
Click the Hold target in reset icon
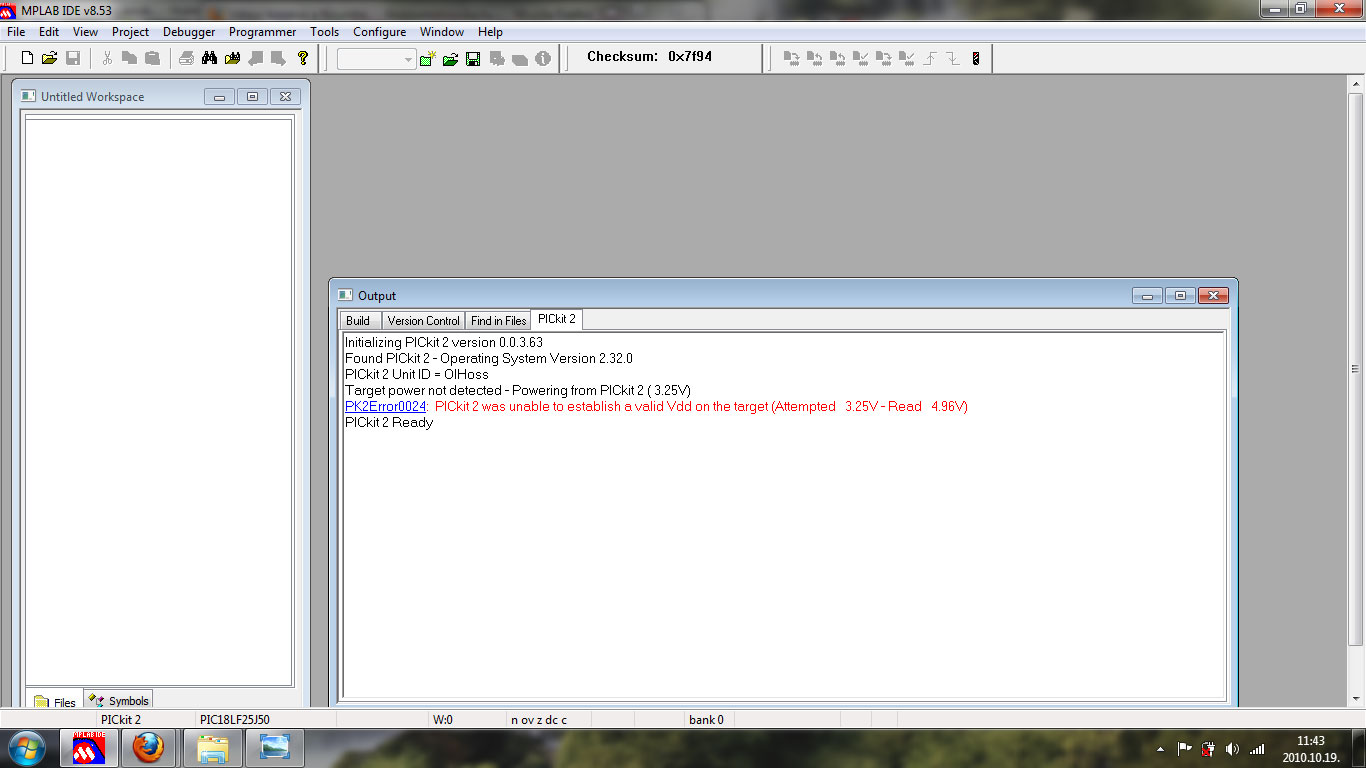(953, 58)
